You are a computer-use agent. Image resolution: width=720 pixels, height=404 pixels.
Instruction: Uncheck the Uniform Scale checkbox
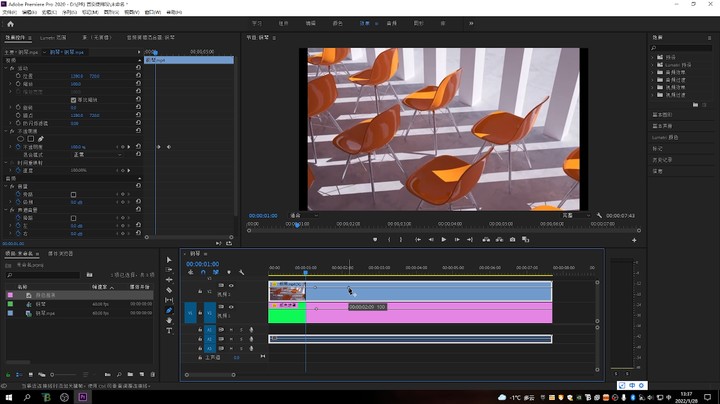73,100
